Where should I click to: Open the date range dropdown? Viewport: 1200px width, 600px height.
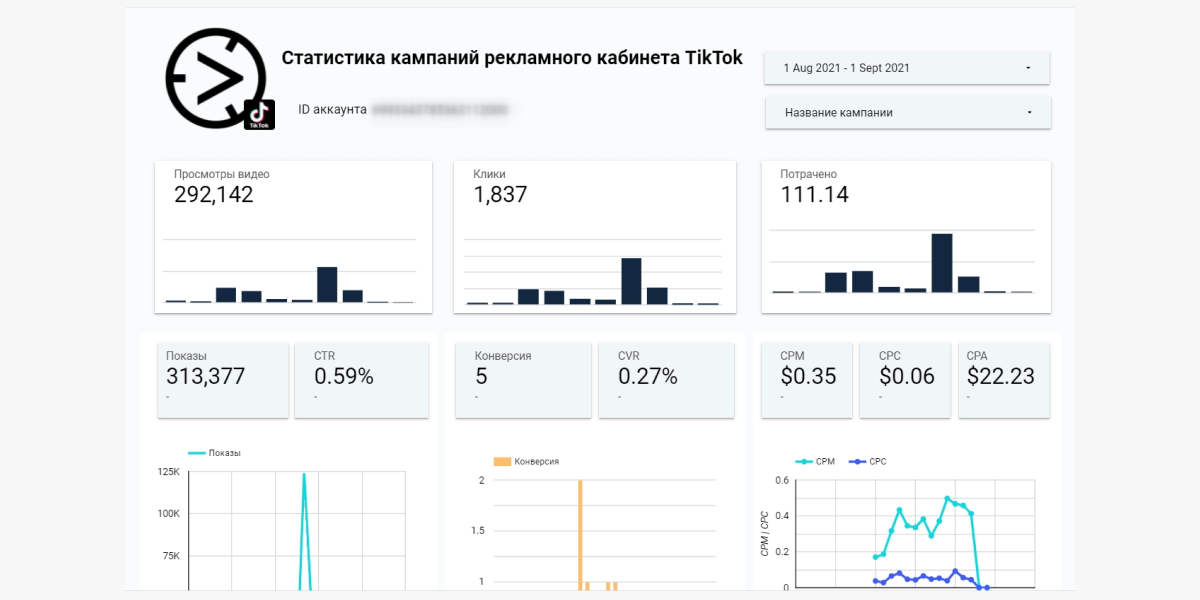(906, 68)
